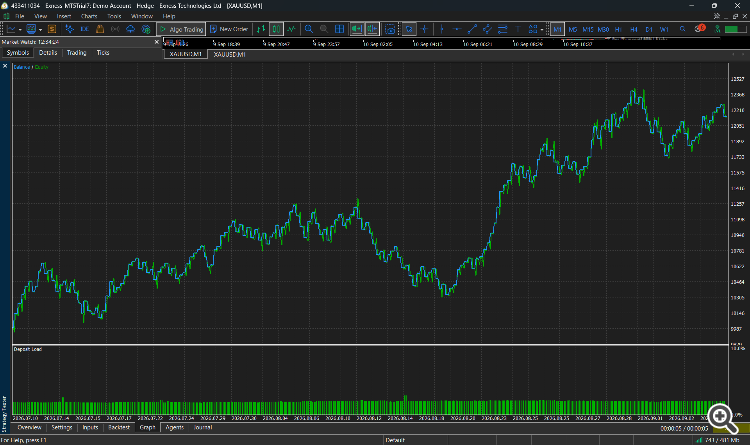The width and height of the screenshot is (750, 445).
Task: Open the Signals icon
Action: (x=115, y=29)
